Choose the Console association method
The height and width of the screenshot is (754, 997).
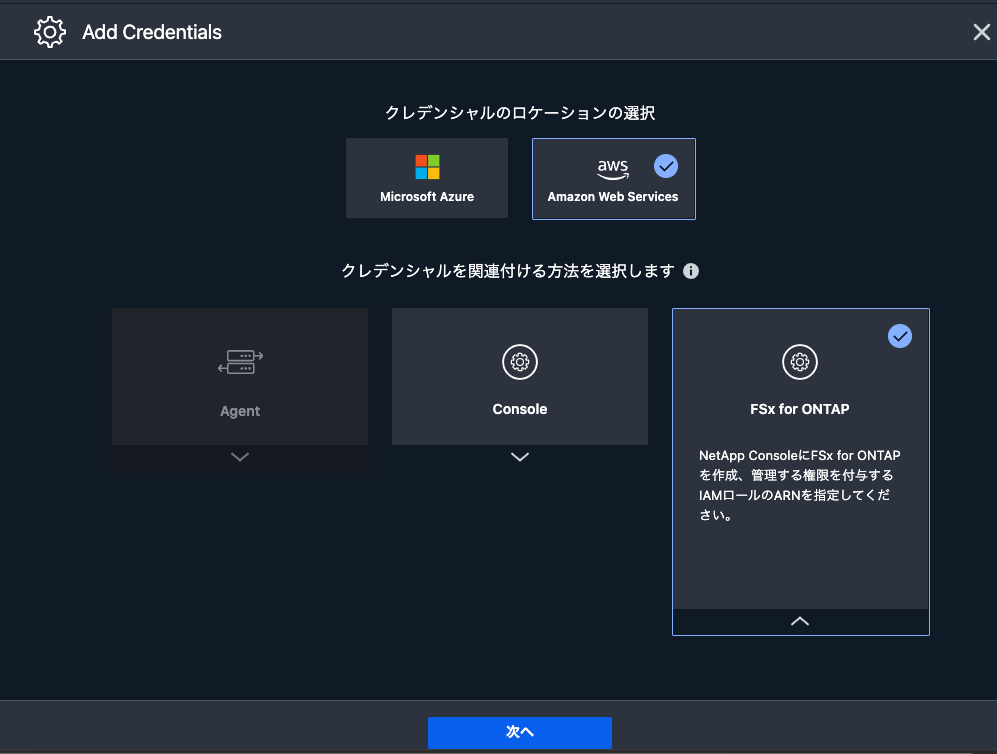tap(519, 376)
